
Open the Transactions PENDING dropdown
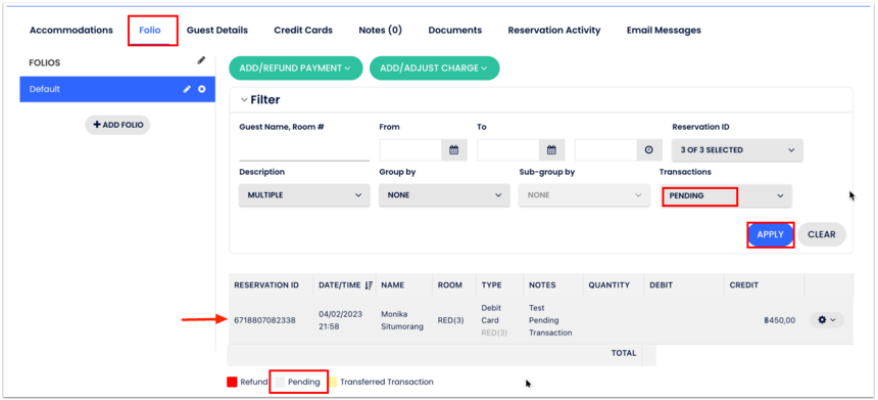726,196
